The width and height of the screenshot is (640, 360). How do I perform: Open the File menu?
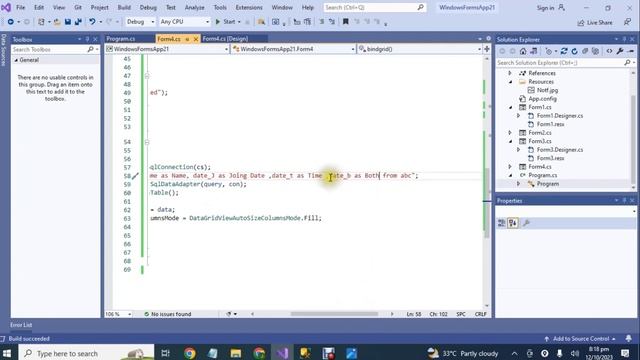(x=20, y=7)
